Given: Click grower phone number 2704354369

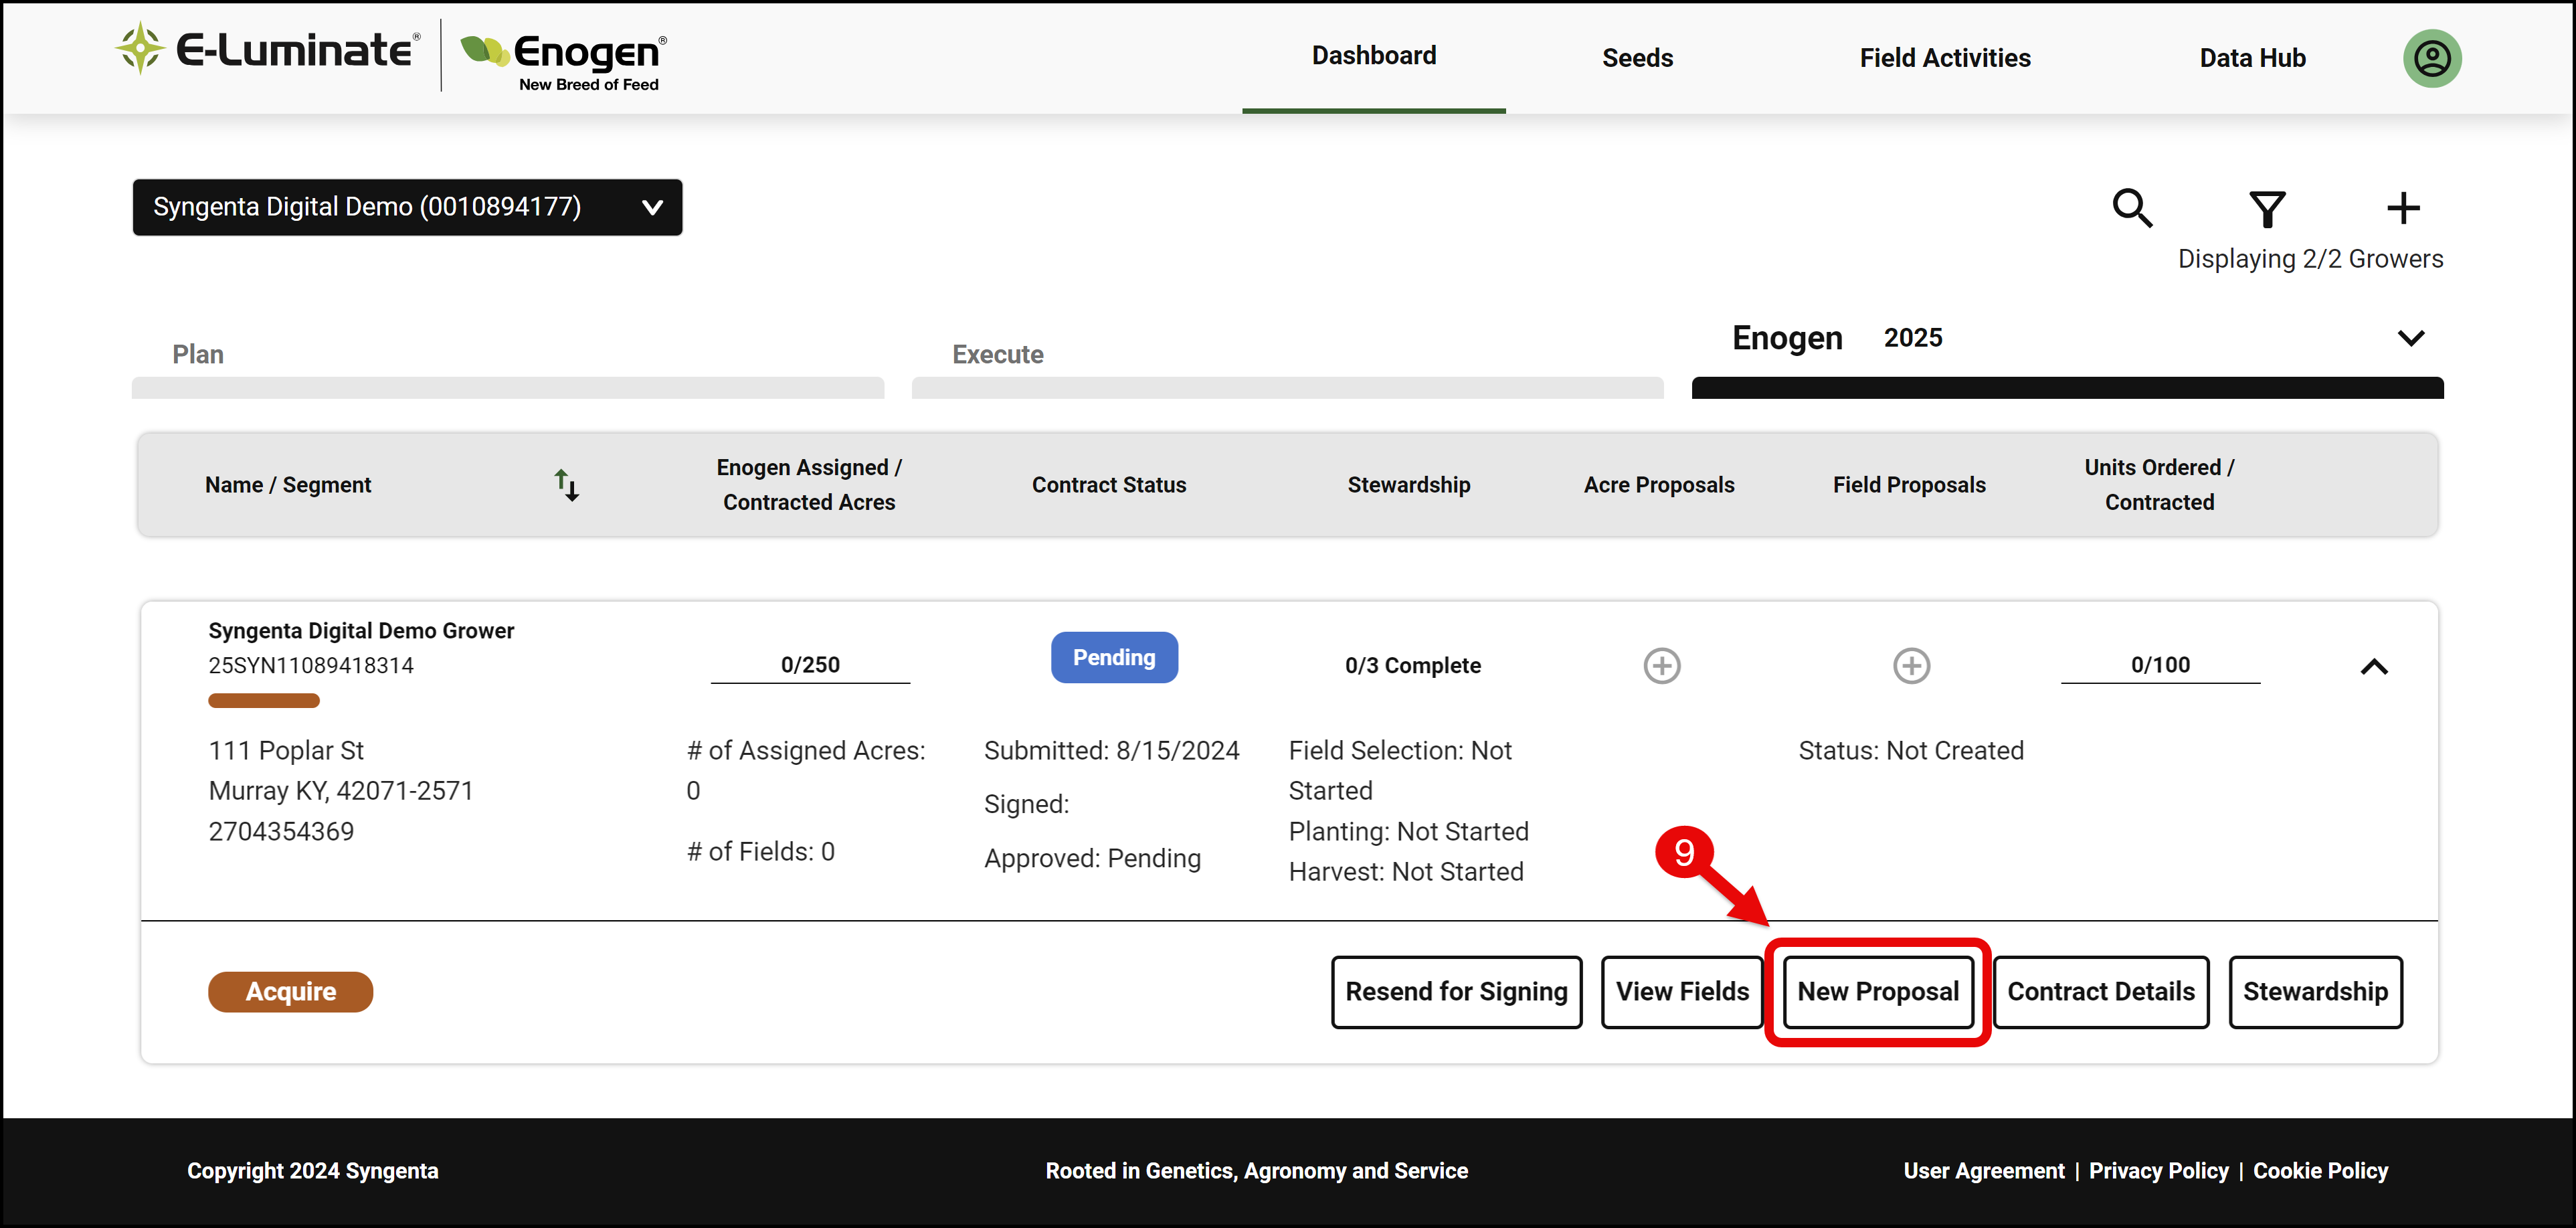Looking at the screenshot, I should [x=281, y=832].
